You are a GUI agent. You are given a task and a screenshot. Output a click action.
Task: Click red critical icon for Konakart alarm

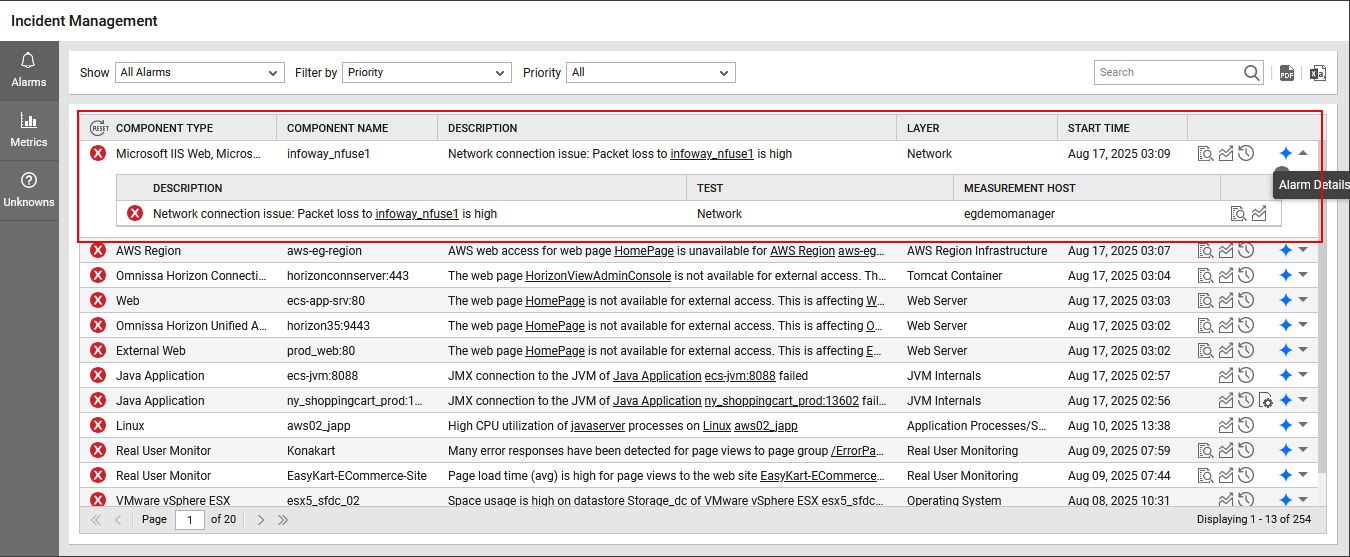(x=98, y=451)
